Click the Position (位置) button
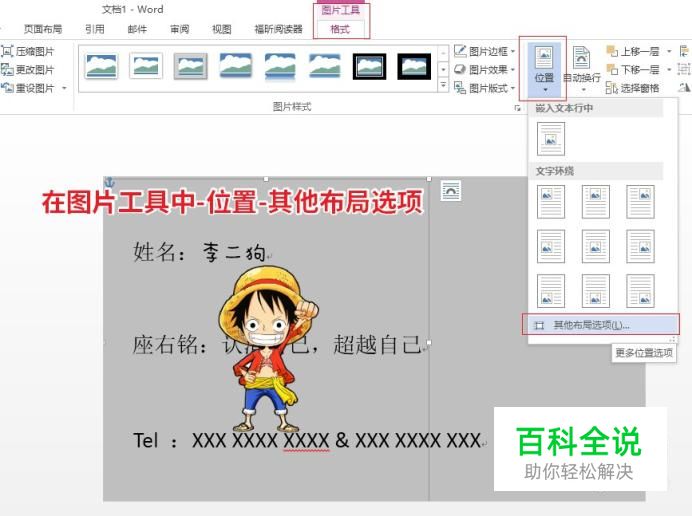This screenshot has width=692, height=516. [544, 69]
